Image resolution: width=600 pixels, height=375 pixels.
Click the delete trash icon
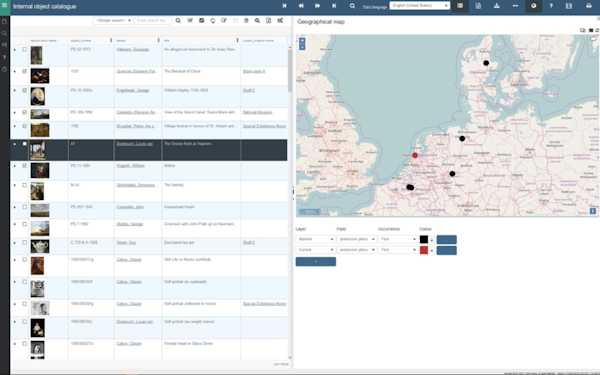(246, 20)
